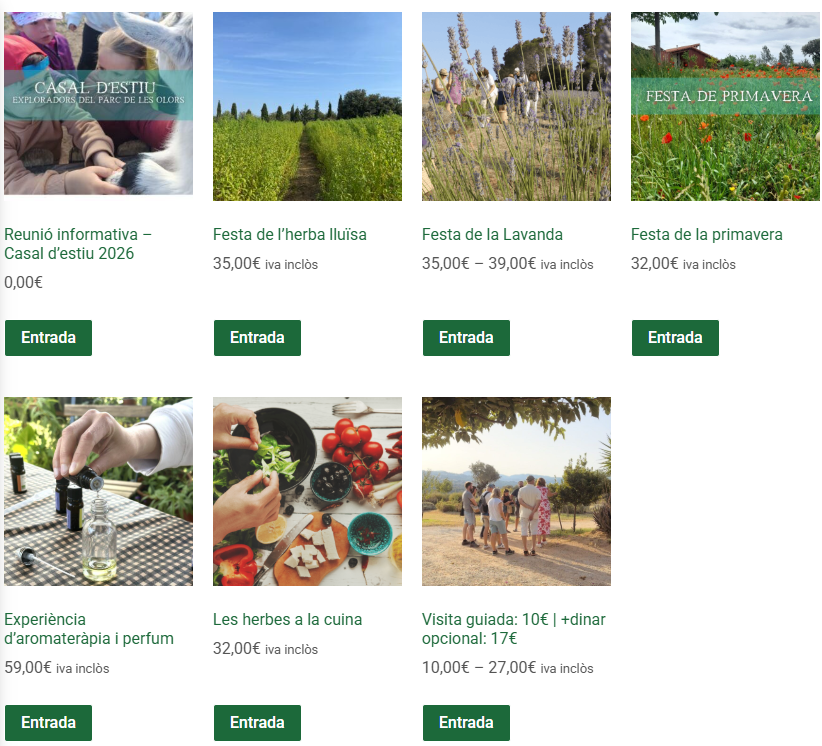Open the guided tour group photo
The image size is (822, 746).
pos(516,491)
